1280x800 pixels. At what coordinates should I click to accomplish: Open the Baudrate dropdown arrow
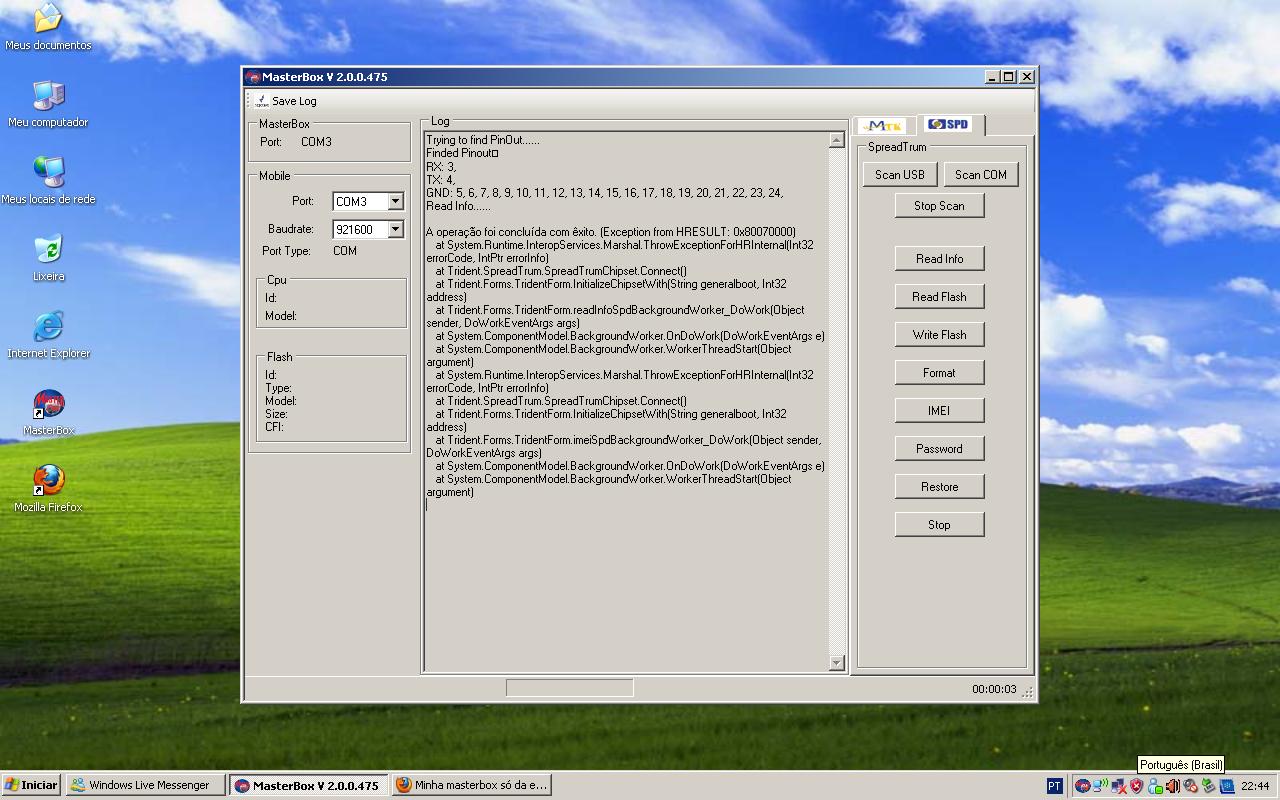(395, 229)
